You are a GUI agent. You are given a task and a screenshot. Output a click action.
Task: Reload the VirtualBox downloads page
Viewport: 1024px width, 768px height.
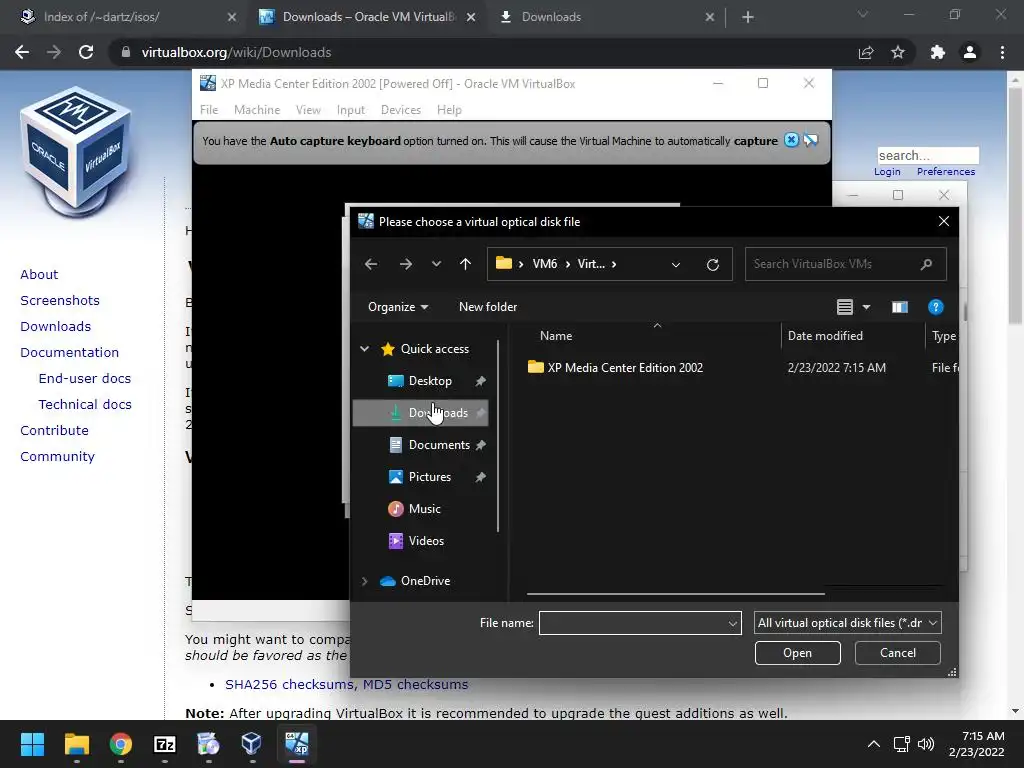pyautogui.click(x=86, y=52)
